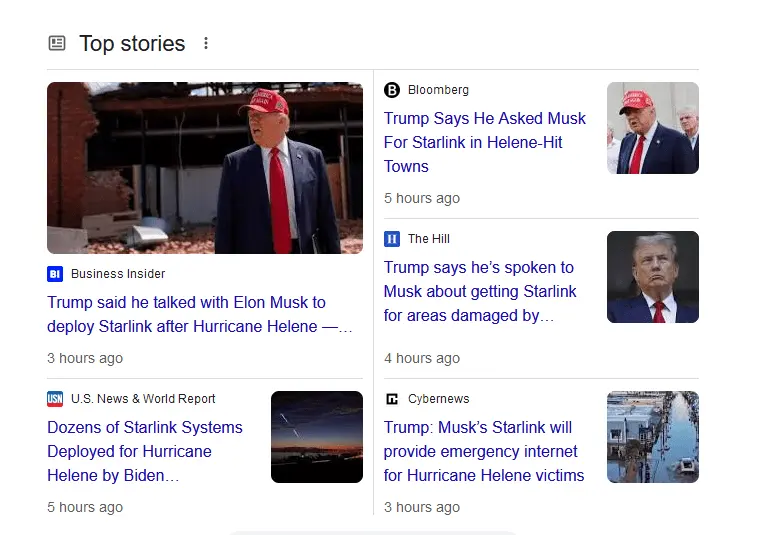Screen dimensions: 762x535
Task: Click the 'Top stories' heading text
Action: click(132, 44)
